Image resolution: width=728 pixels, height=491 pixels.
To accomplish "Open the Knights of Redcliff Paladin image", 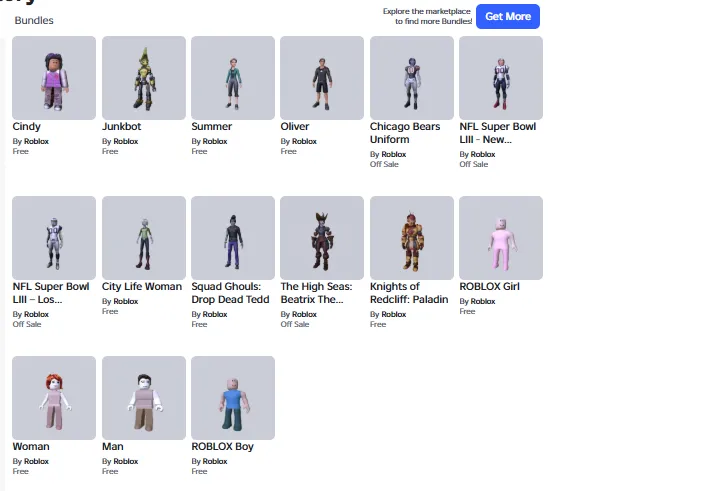I will [x=412, y=238].
